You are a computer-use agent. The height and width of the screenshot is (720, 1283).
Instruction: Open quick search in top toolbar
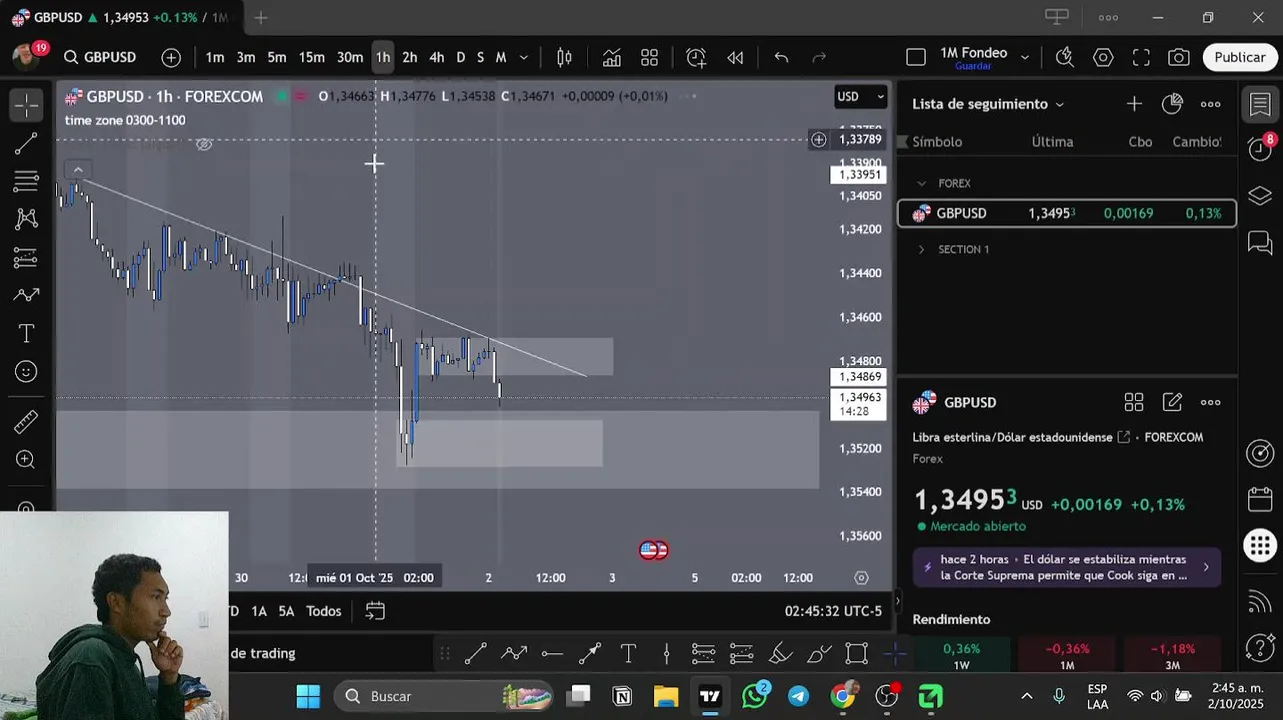(1065, 57)
